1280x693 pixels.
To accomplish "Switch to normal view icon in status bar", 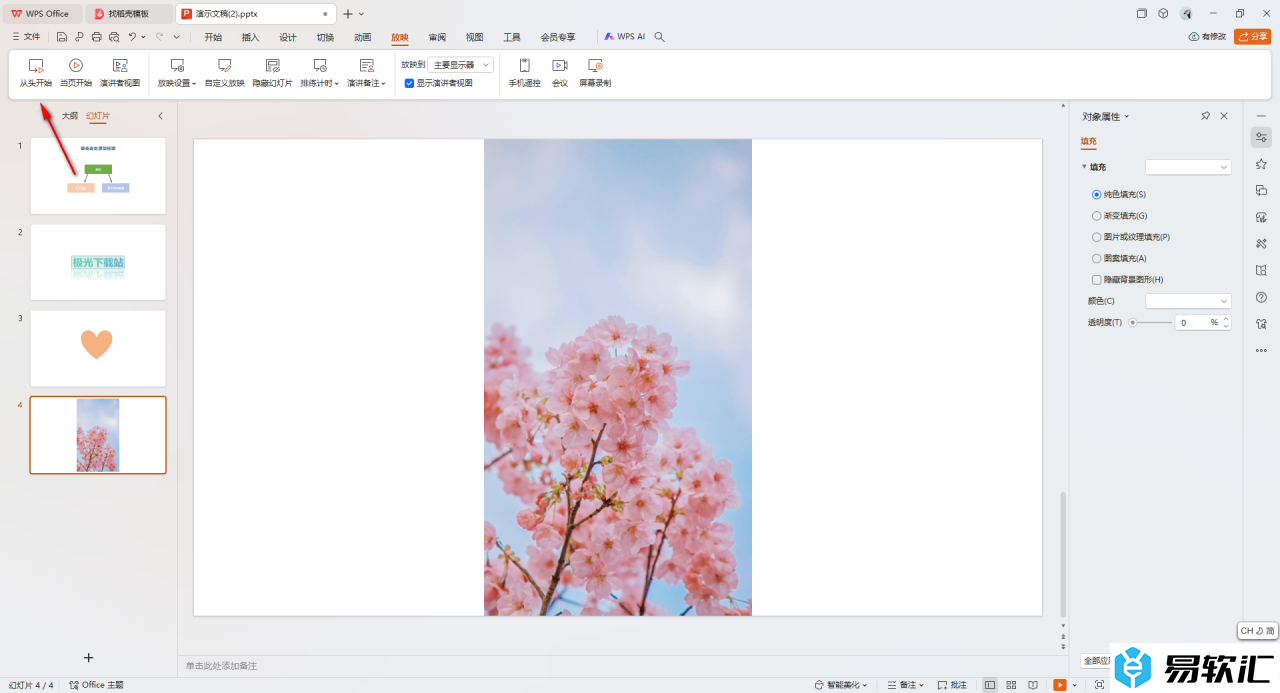I will pyautogui.click(x=990, y=685).
